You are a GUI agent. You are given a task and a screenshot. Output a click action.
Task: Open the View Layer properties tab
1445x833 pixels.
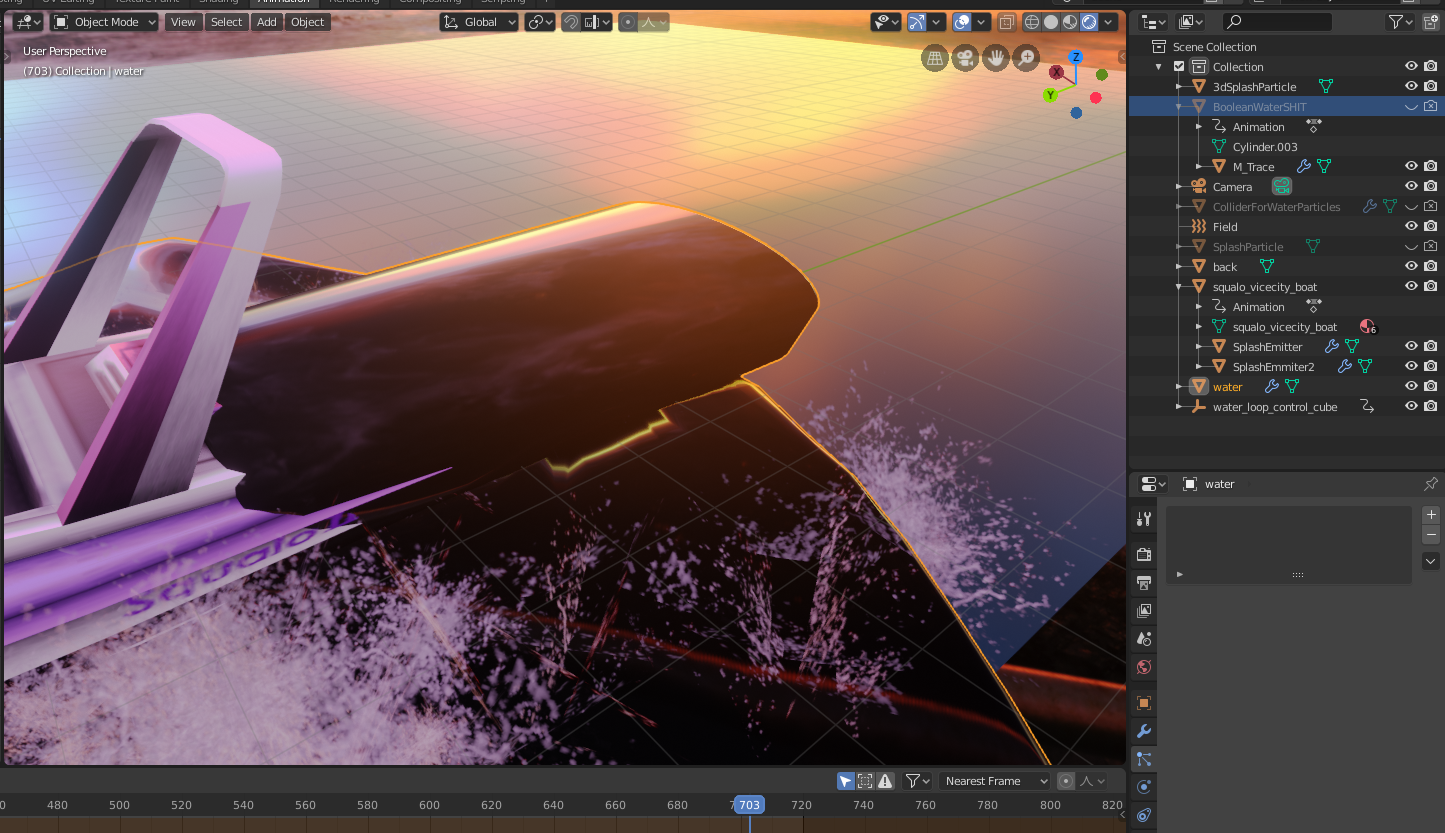(x=1144, y=611)
